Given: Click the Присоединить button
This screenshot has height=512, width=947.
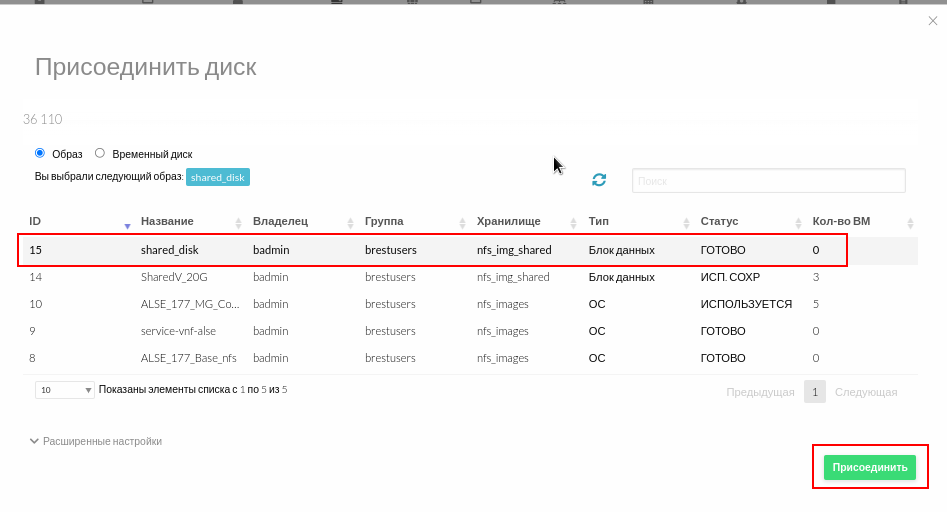Looking at the screenshot, I should pyautogui.click(x=869, y=467).
